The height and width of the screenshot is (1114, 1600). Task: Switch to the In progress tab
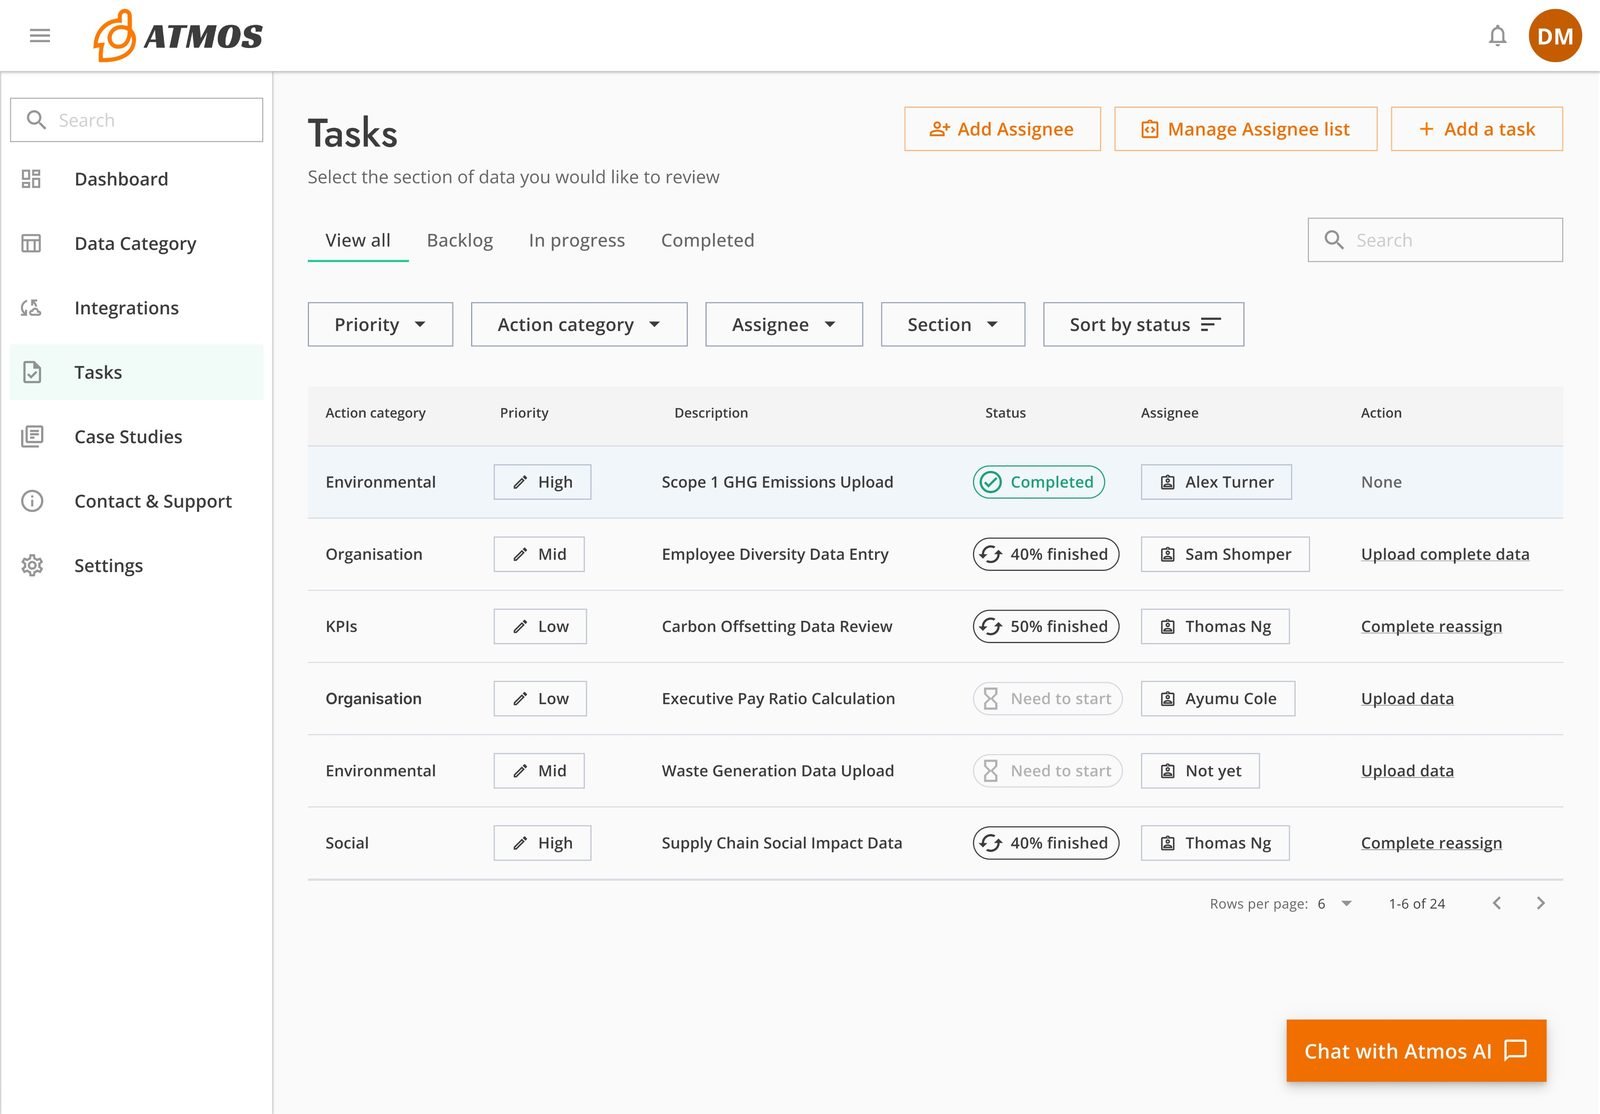(x=577, y=240)
